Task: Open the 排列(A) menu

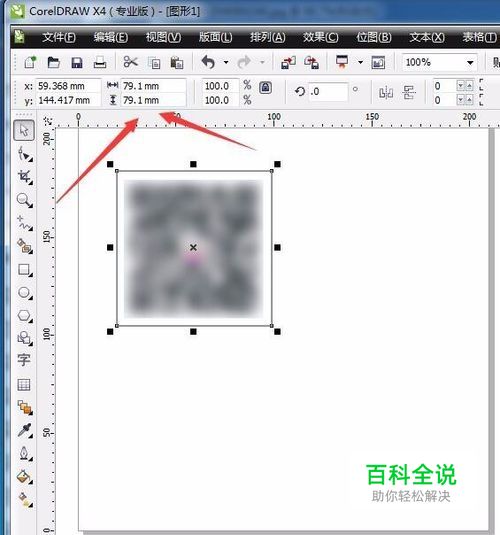Action: tap(268, 37)
